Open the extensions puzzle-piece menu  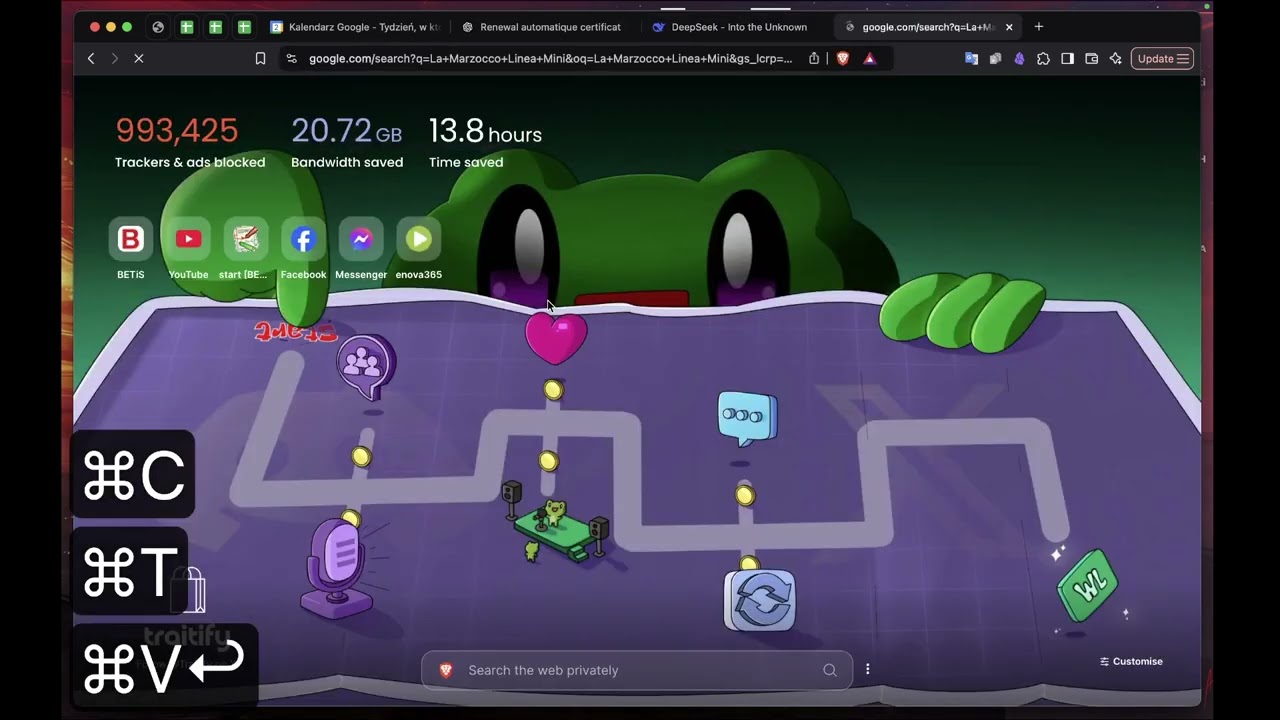point(1043,59)
